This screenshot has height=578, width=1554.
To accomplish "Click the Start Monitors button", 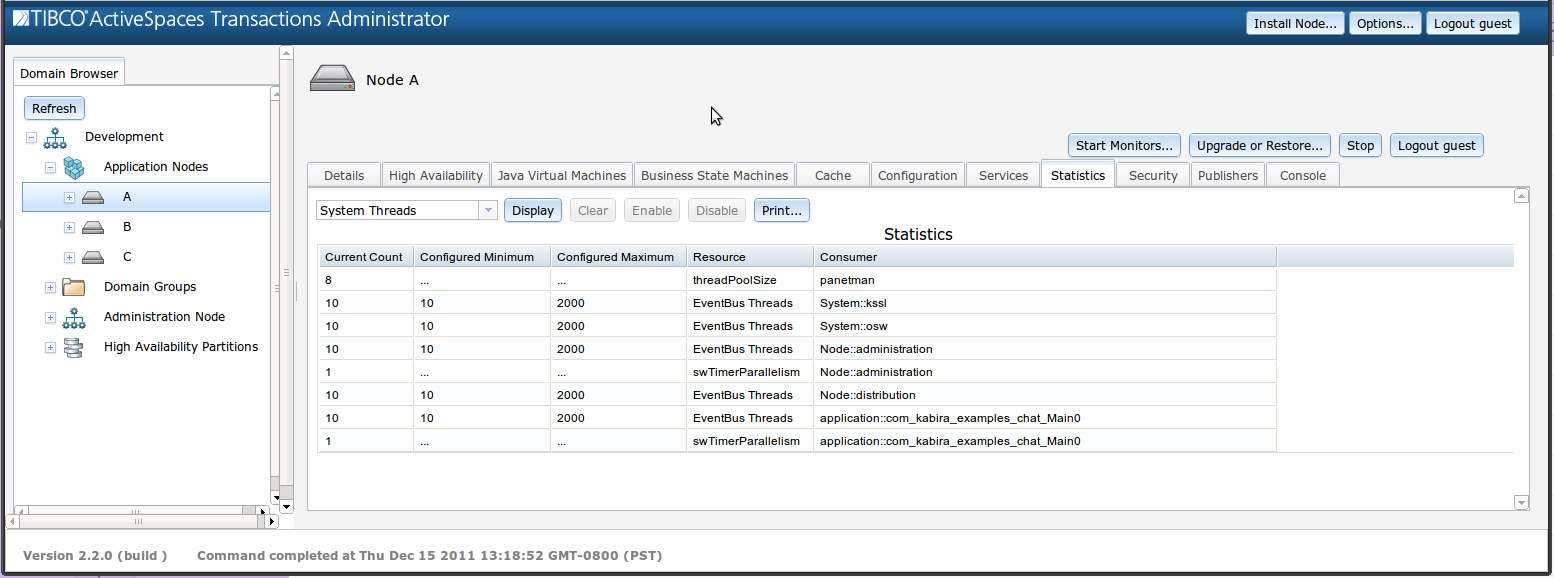I will tap(1124, 145).
